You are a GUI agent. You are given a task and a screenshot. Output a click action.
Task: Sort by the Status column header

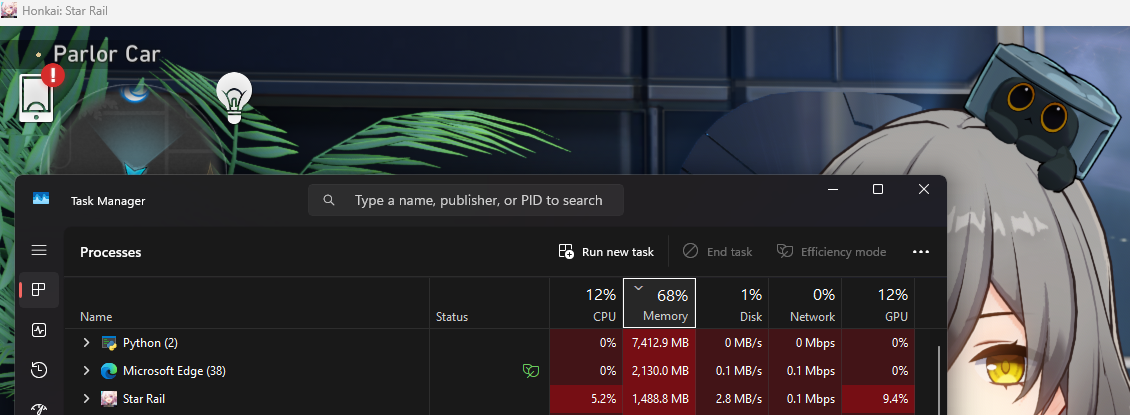489,303
